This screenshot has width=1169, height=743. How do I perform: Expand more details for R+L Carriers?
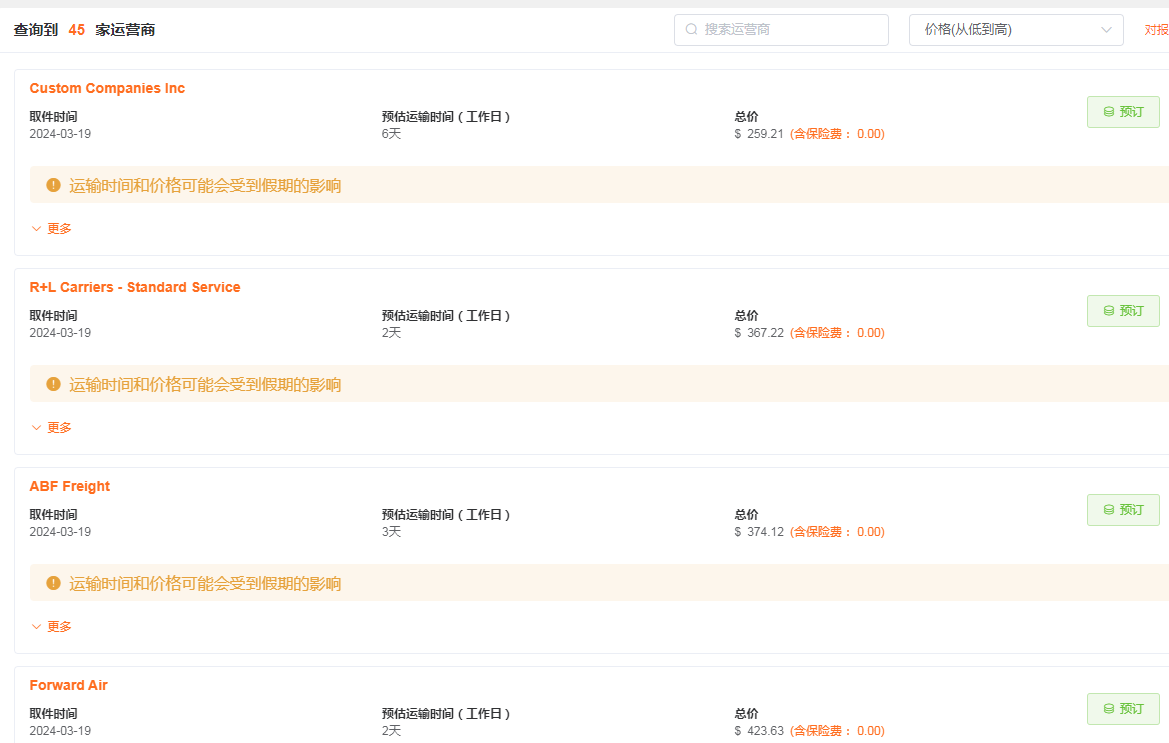click(x=51, y=427)
